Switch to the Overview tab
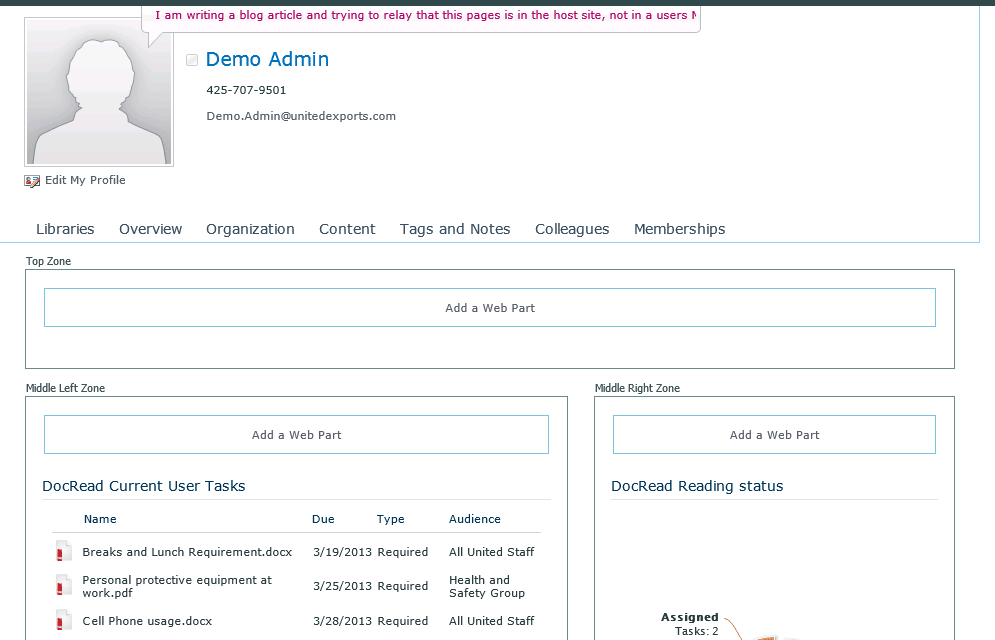Image resolution: width=995 pixels, height=640 pixels. point(150,229)
